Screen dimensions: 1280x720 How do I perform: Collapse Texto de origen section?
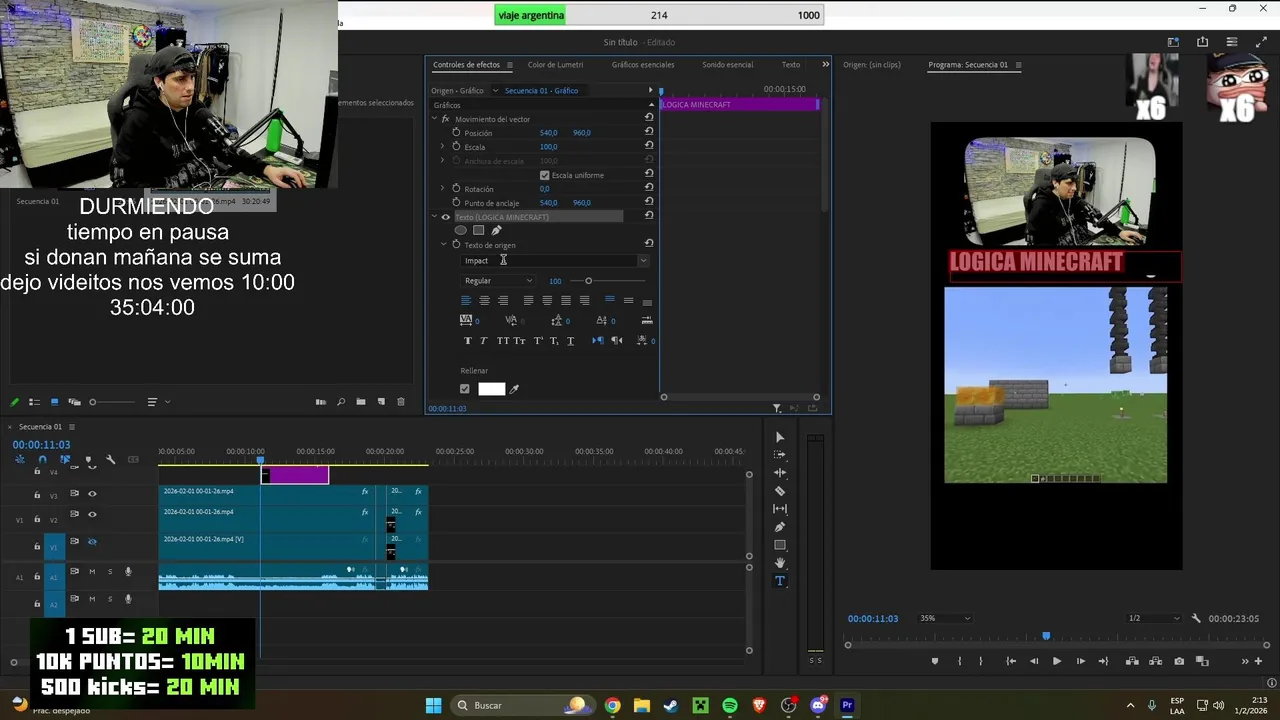[443, 245]
